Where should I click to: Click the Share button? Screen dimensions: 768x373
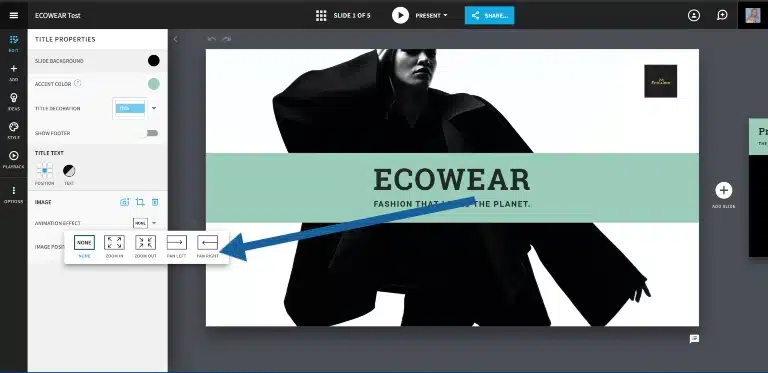tap(489, 15)
